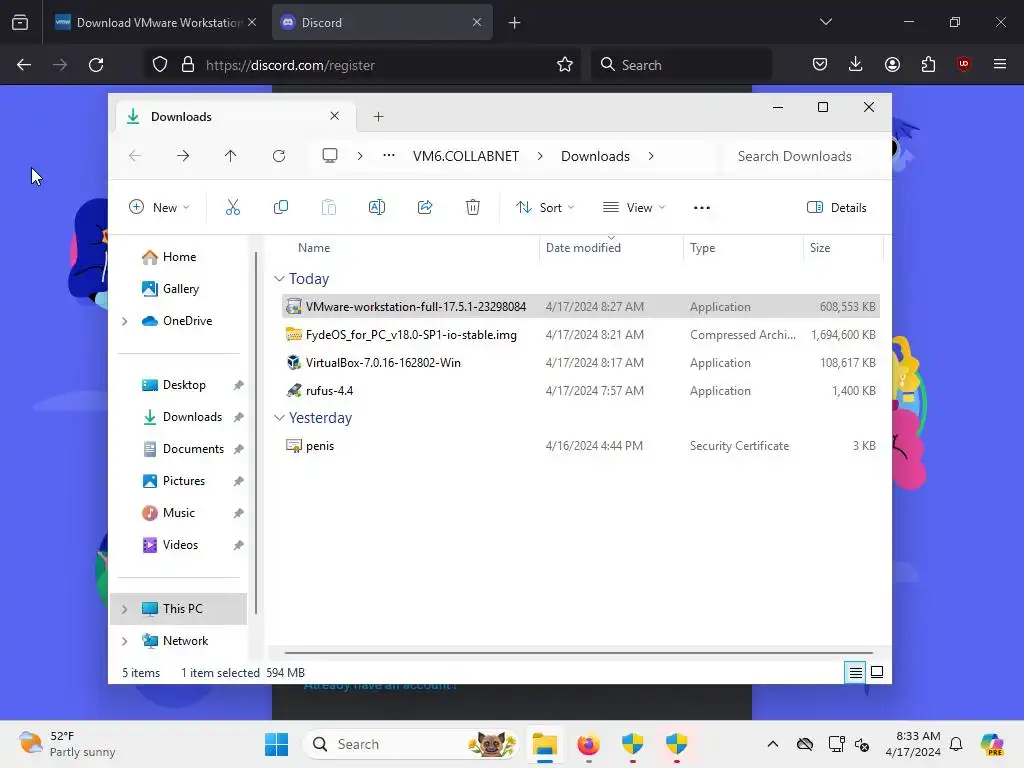Collapse the Yesterday file group

point(279,418)
